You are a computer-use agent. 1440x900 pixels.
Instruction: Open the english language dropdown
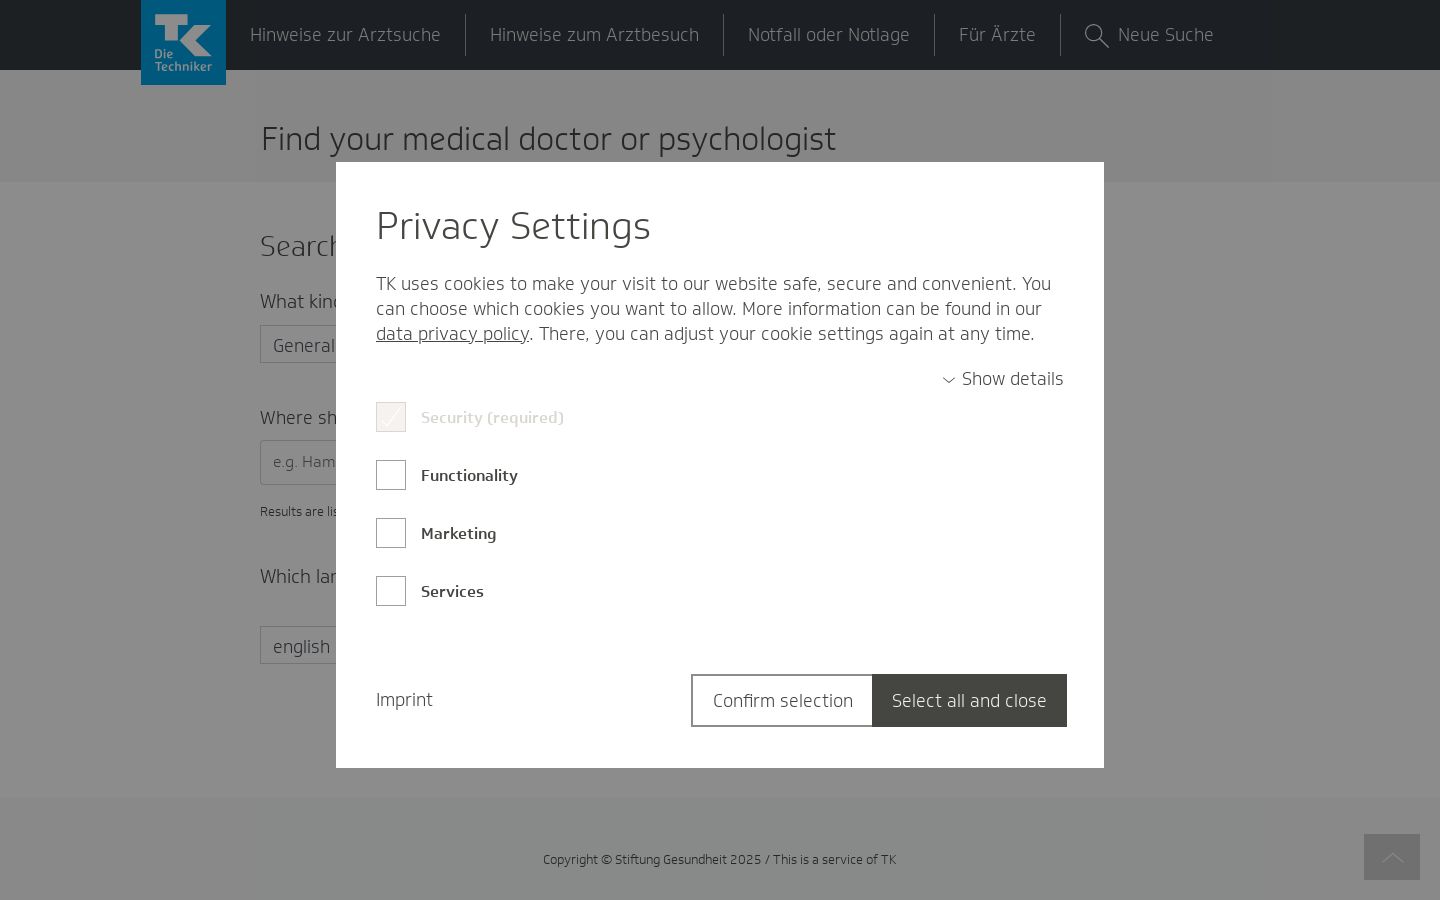point(298,646)
